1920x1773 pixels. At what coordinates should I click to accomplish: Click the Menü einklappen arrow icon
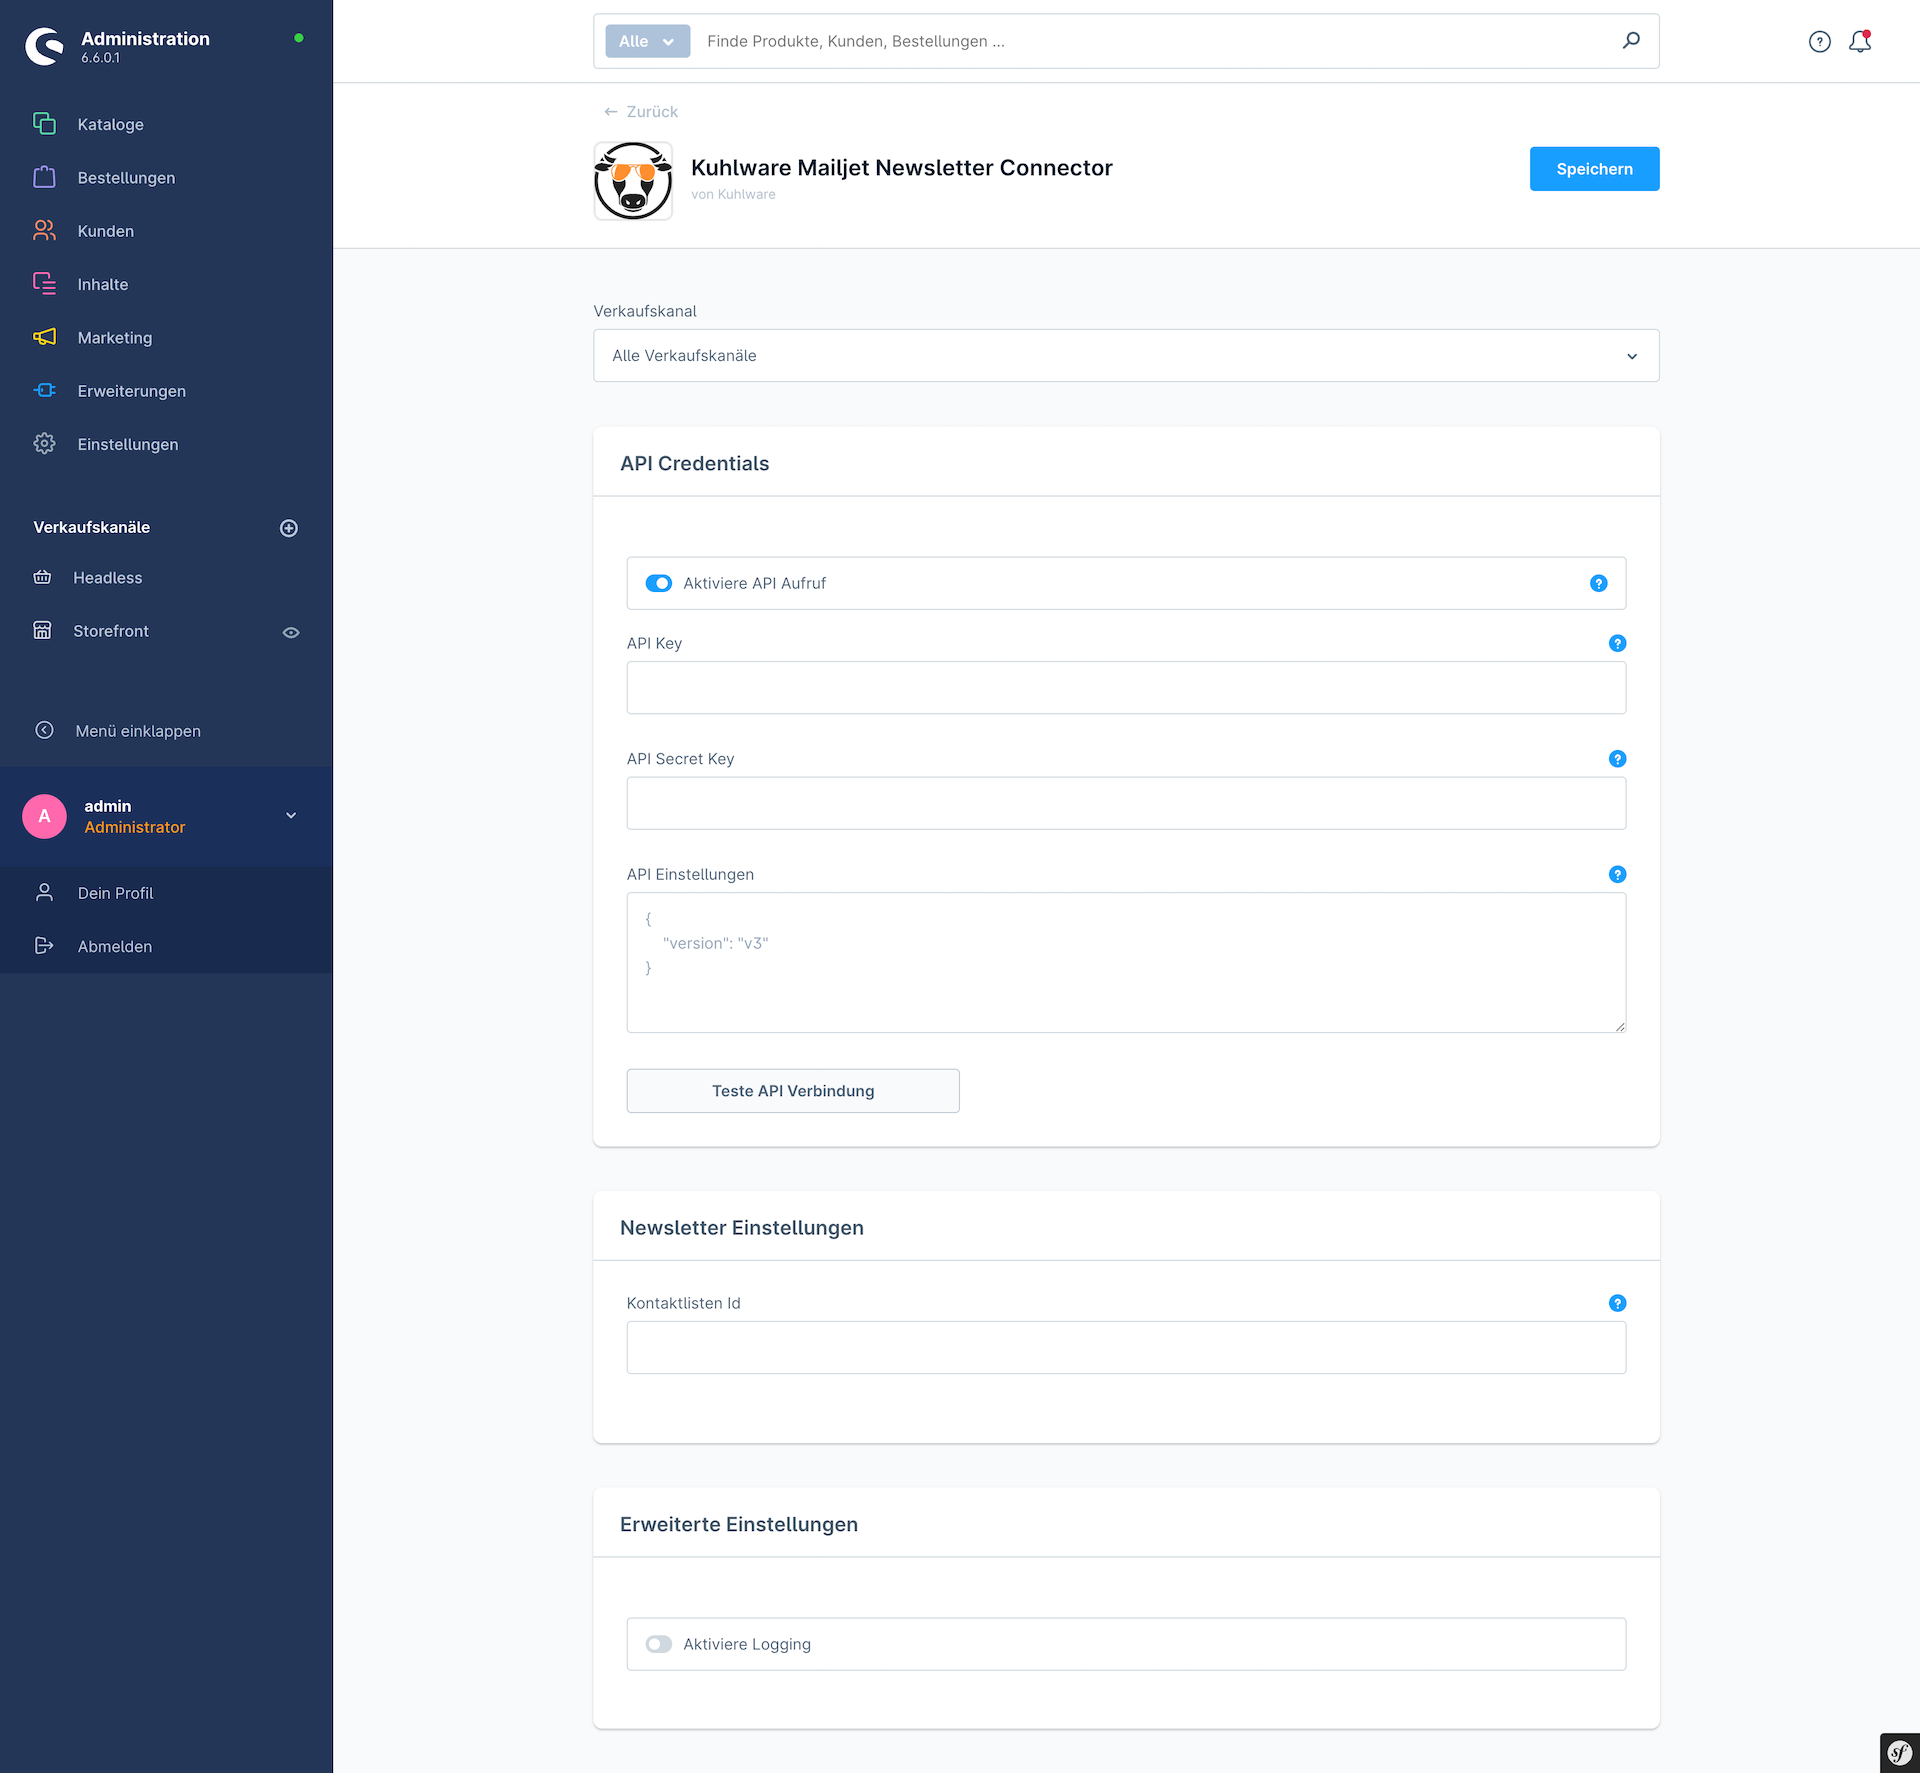tap(44, 730)
